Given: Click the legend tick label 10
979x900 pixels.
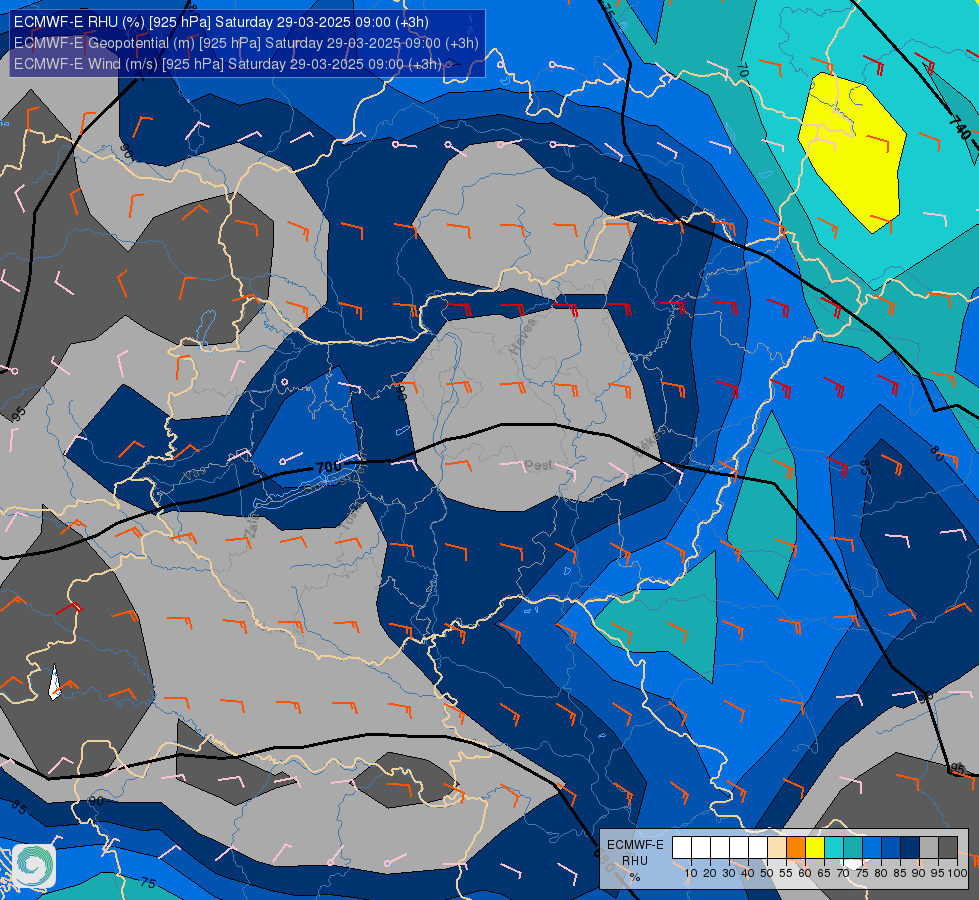Looking at the screenshot, I should click(x=691, y=873).
